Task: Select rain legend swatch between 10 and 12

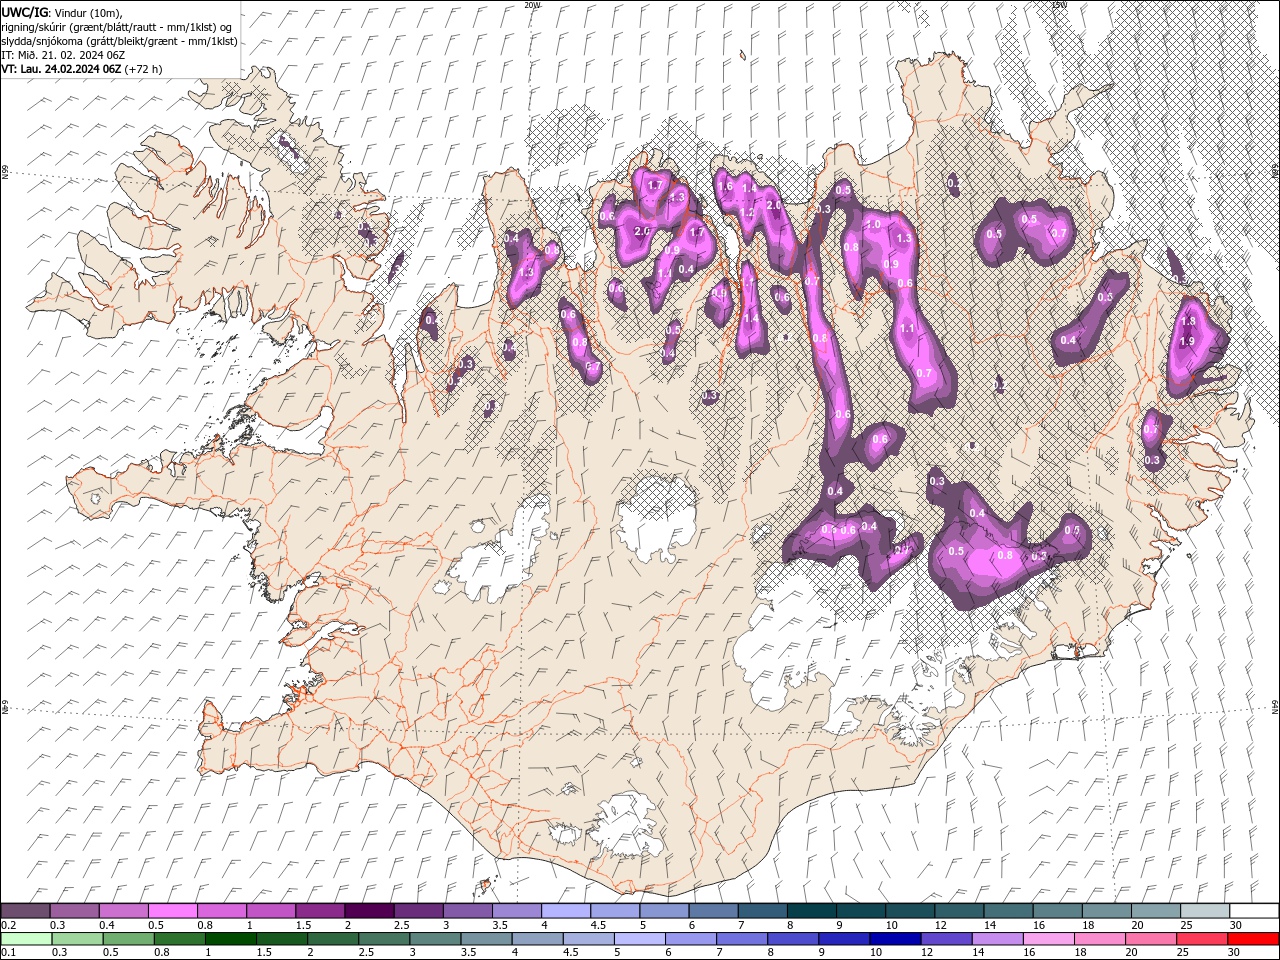Action: pos(894,939)
